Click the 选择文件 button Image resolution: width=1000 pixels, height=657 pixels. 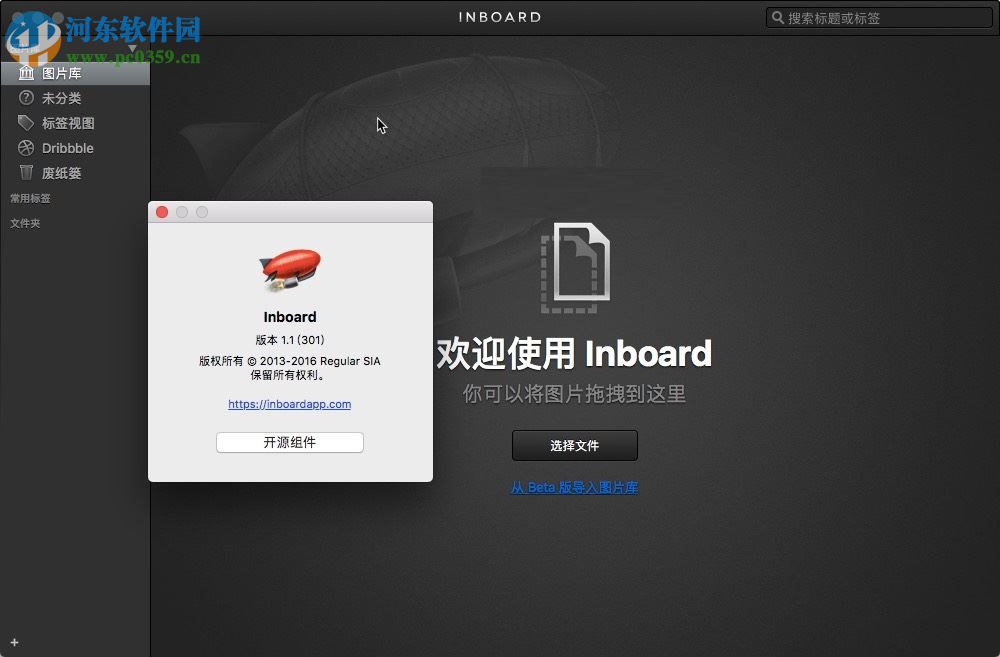[574, 445]
